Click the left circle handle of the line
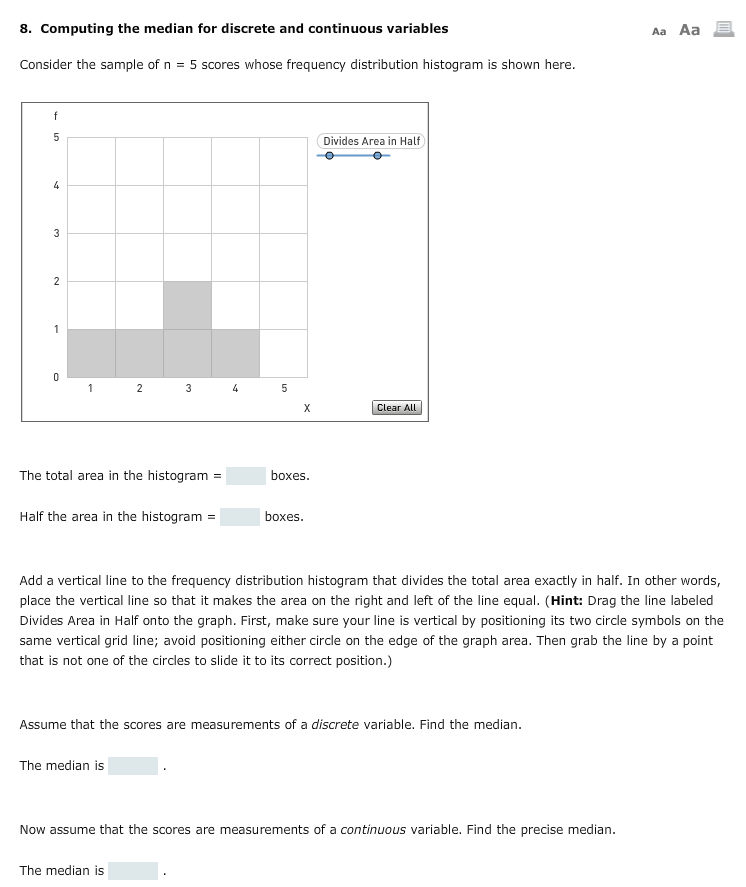This screenshot has height=887, width=746. click(330, 155)
